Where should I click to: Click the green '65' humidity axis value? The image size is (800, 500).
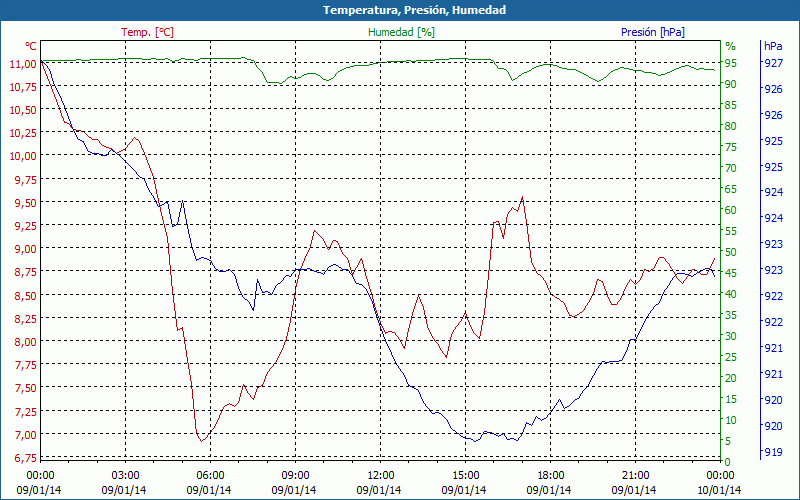pyautogui.click(x=731, y=189)
